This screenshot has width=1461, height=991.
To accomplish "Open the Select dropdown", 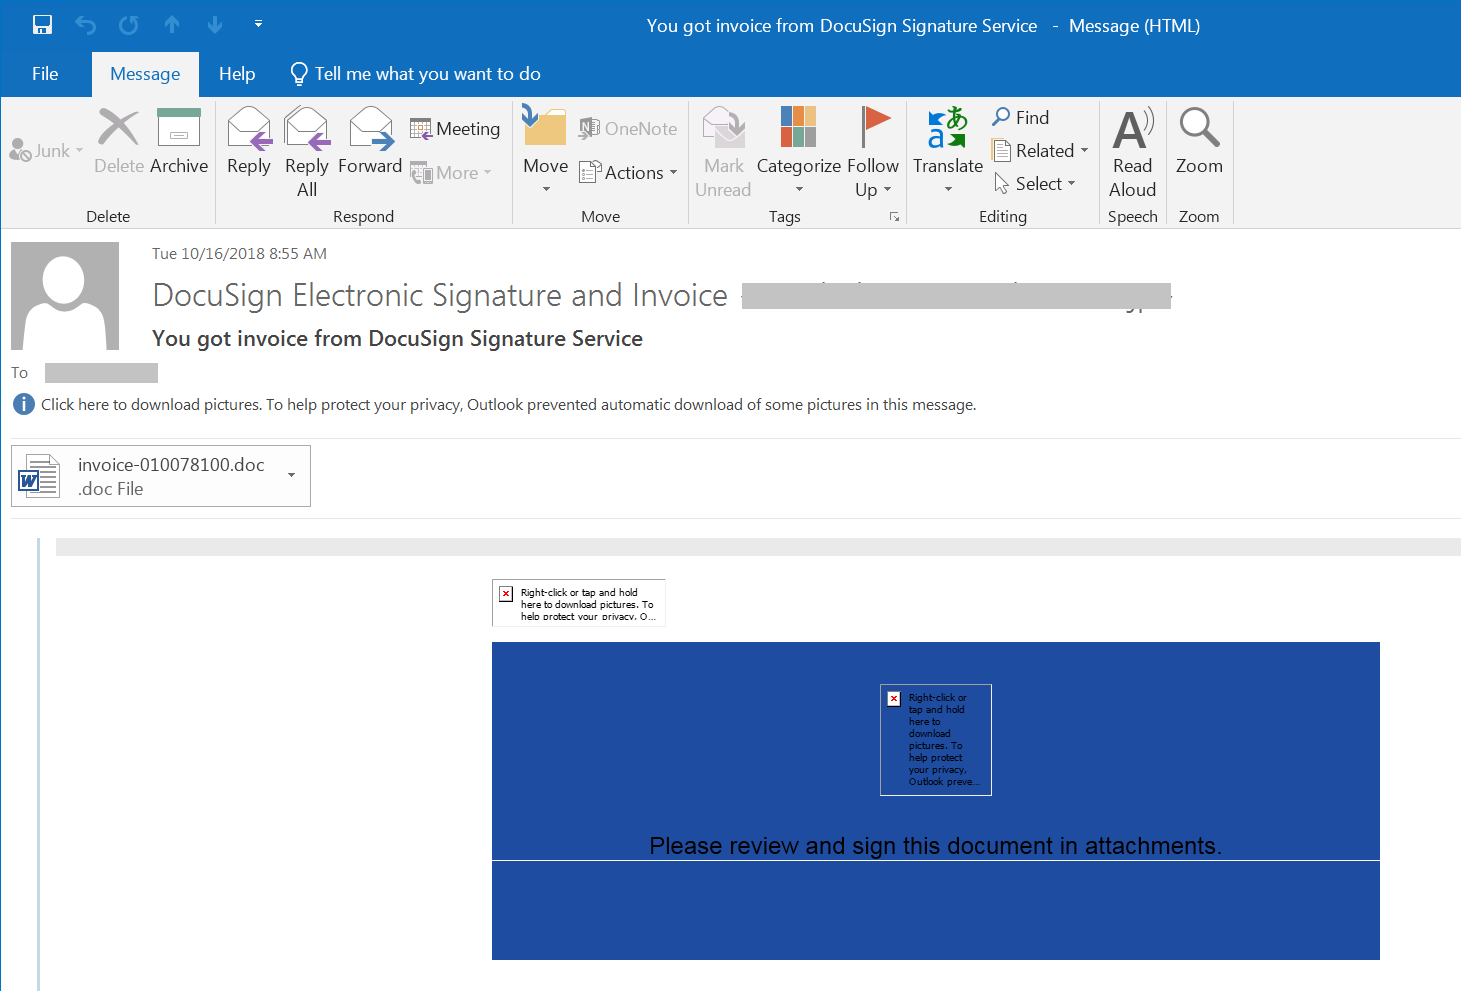I will coord(1034,184).
